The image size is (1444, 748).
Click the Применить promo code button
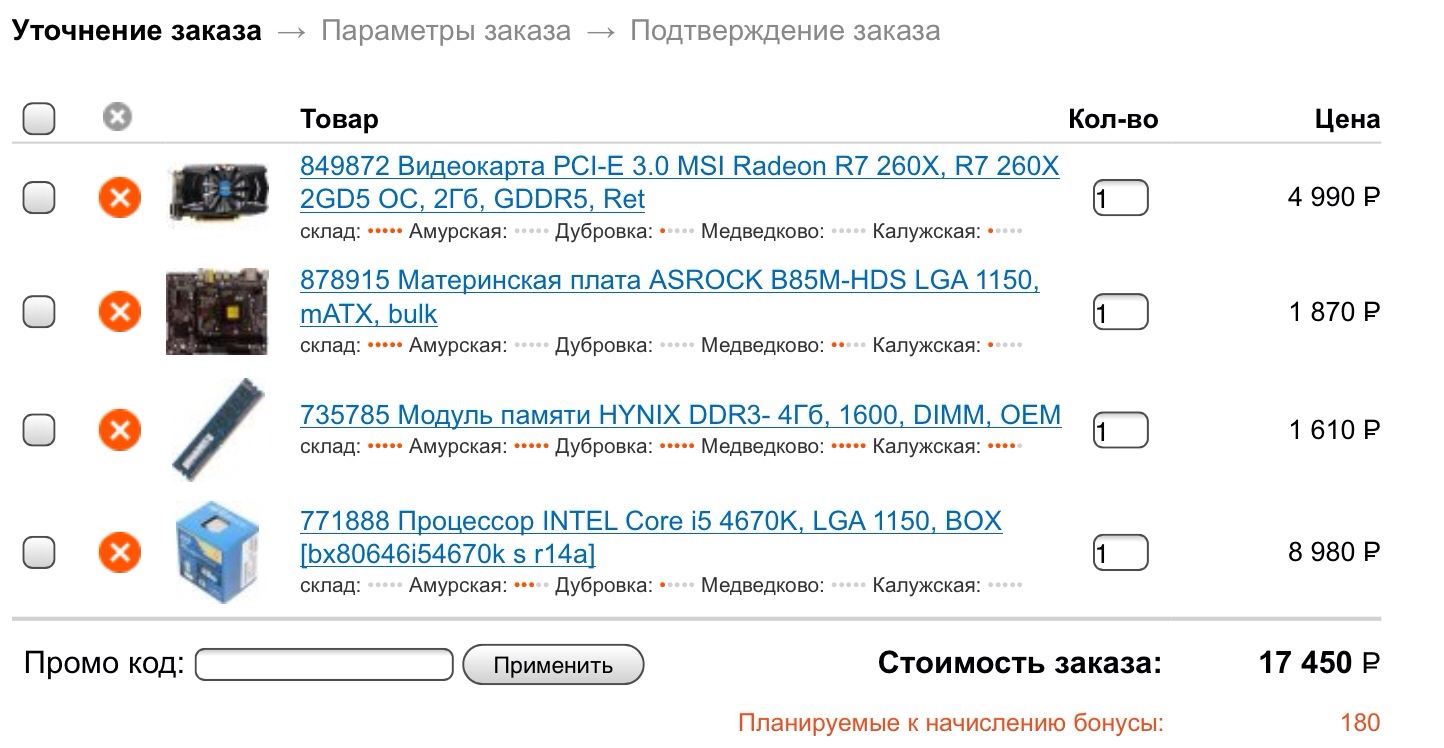click(553, 665)
